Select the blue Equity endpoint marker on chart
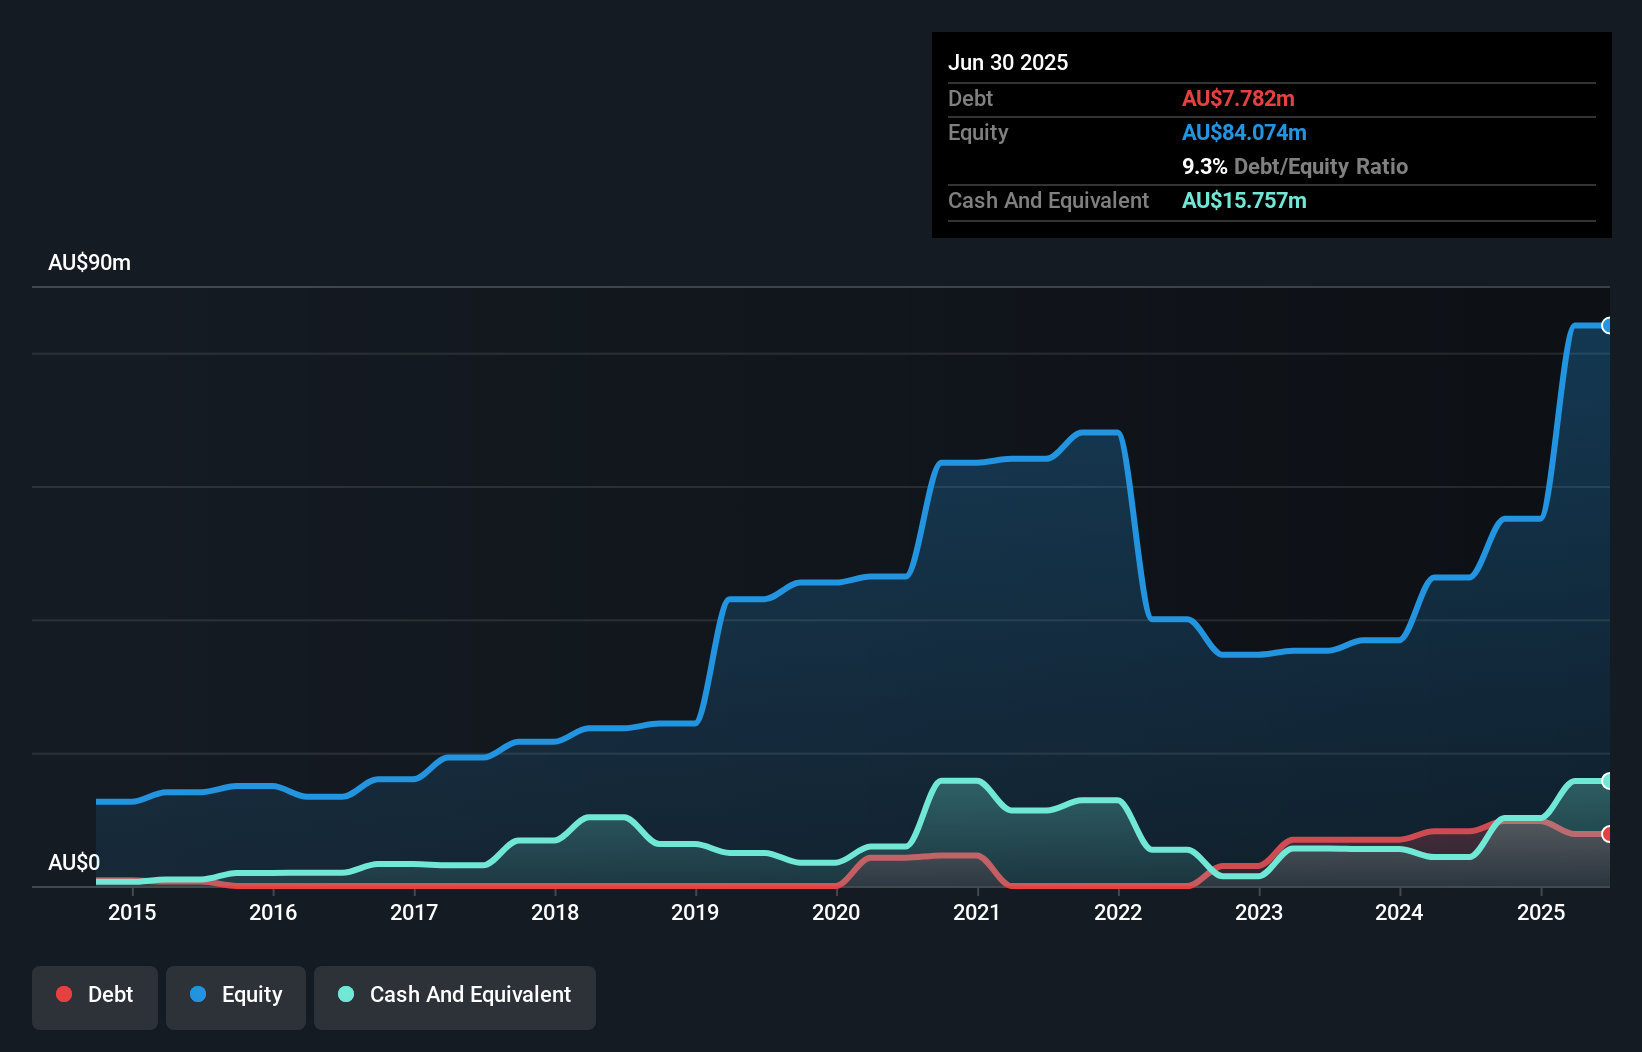This screenshot has width=1642, height=1052. click(x=1608, y=326)
